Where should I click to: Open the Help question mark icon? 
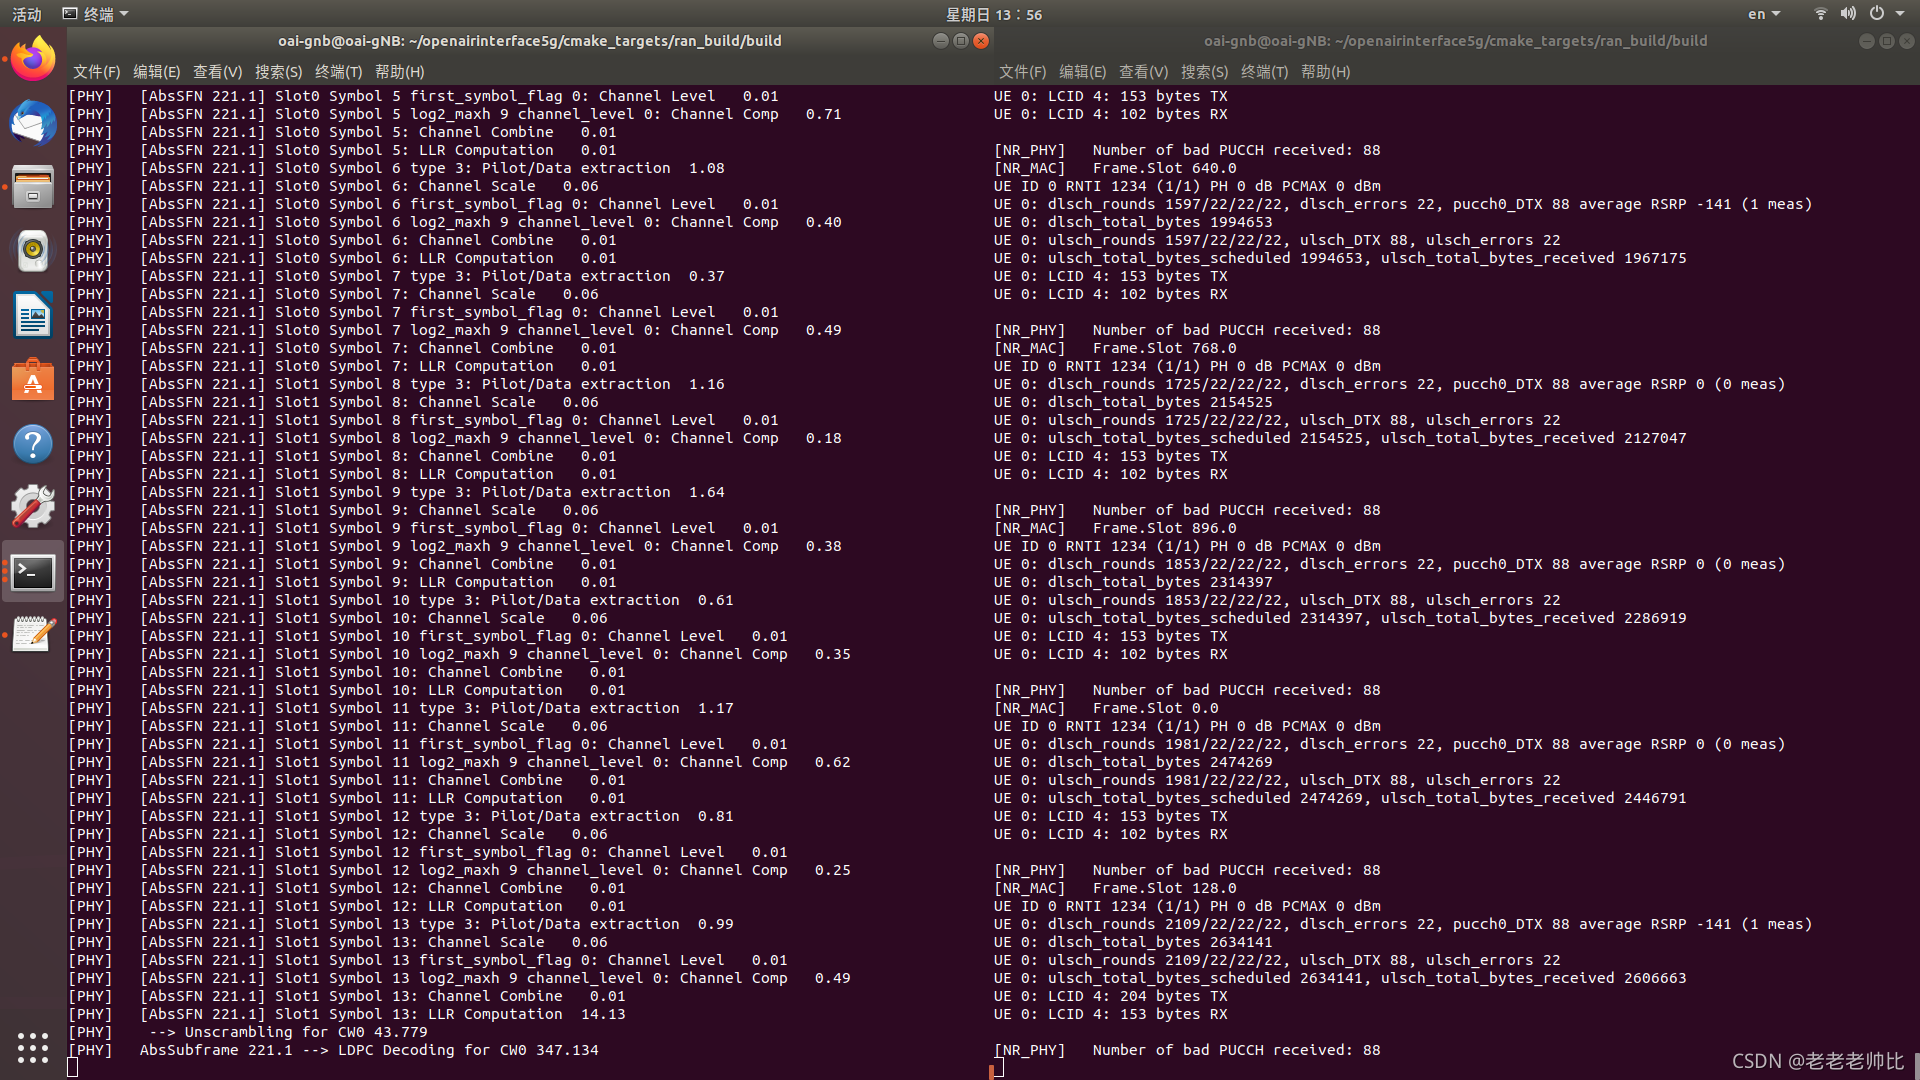pyautogui.click(x=33, y=444)
